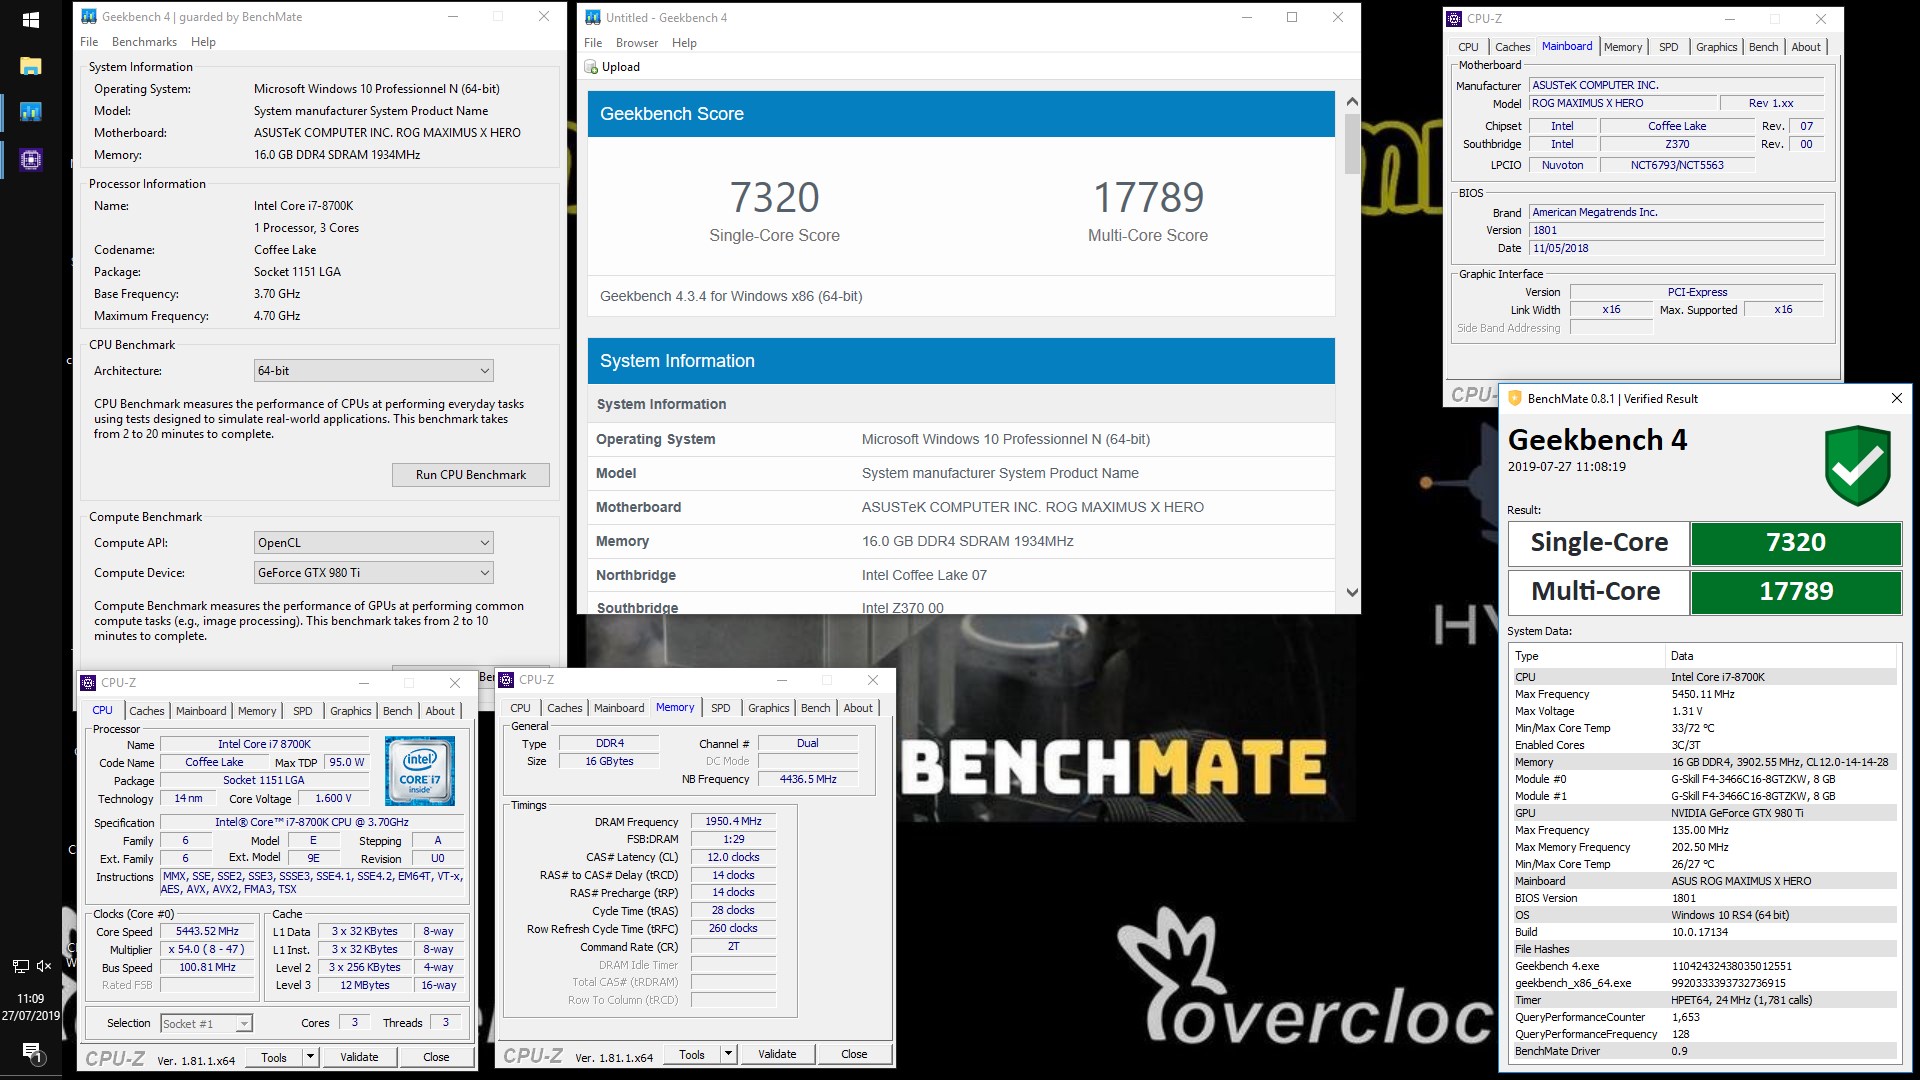Click the taskbar clock showing 11:09
Image resolution: width=1920 pixels, height=1080 pixels.
click(31, 998)
